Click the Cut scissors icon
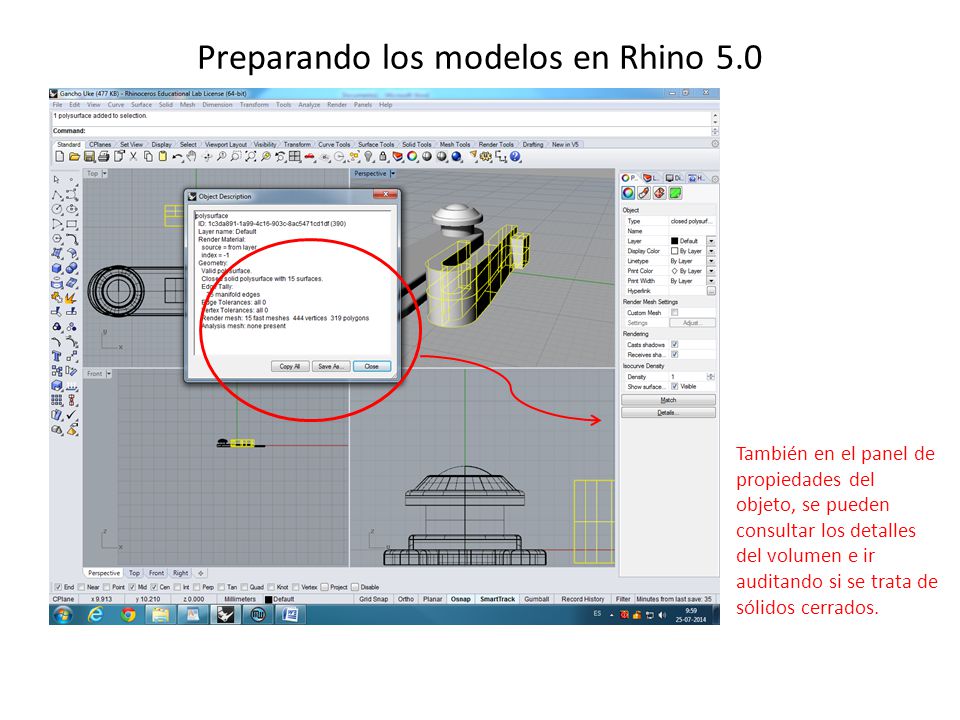 click(x=133, y=157)
